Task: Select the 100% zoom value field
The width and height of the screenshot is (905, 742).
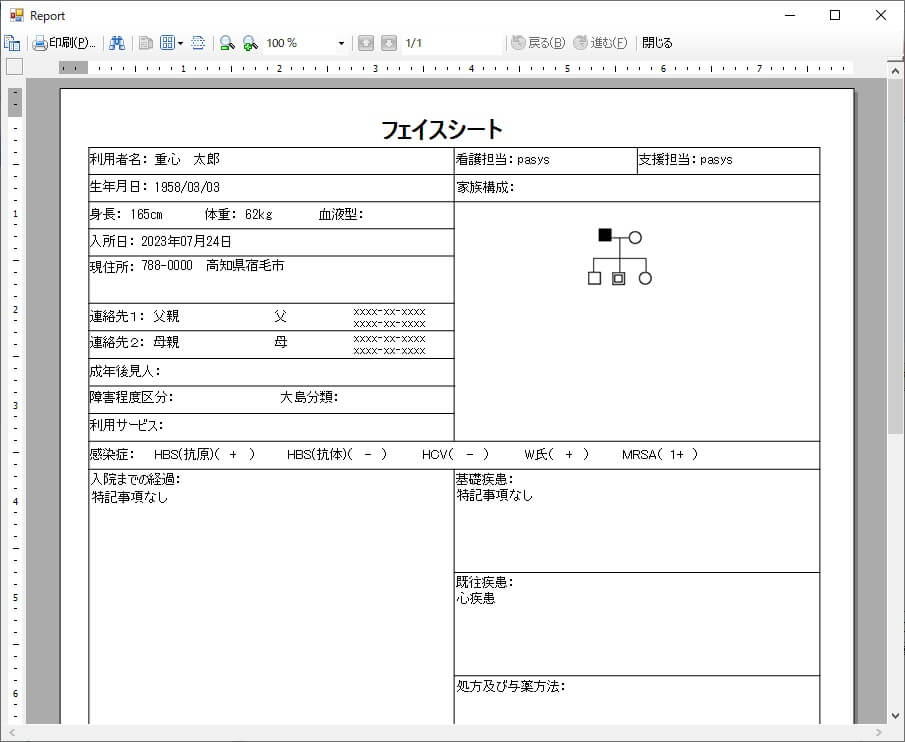Action: [285, 43]
